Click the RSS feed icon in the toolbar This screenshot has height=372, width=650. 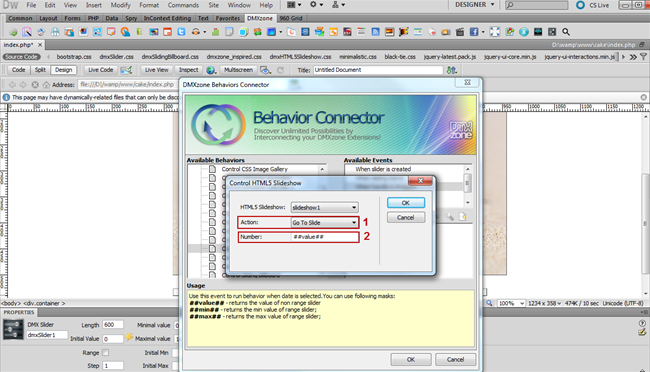click(376, 32)
